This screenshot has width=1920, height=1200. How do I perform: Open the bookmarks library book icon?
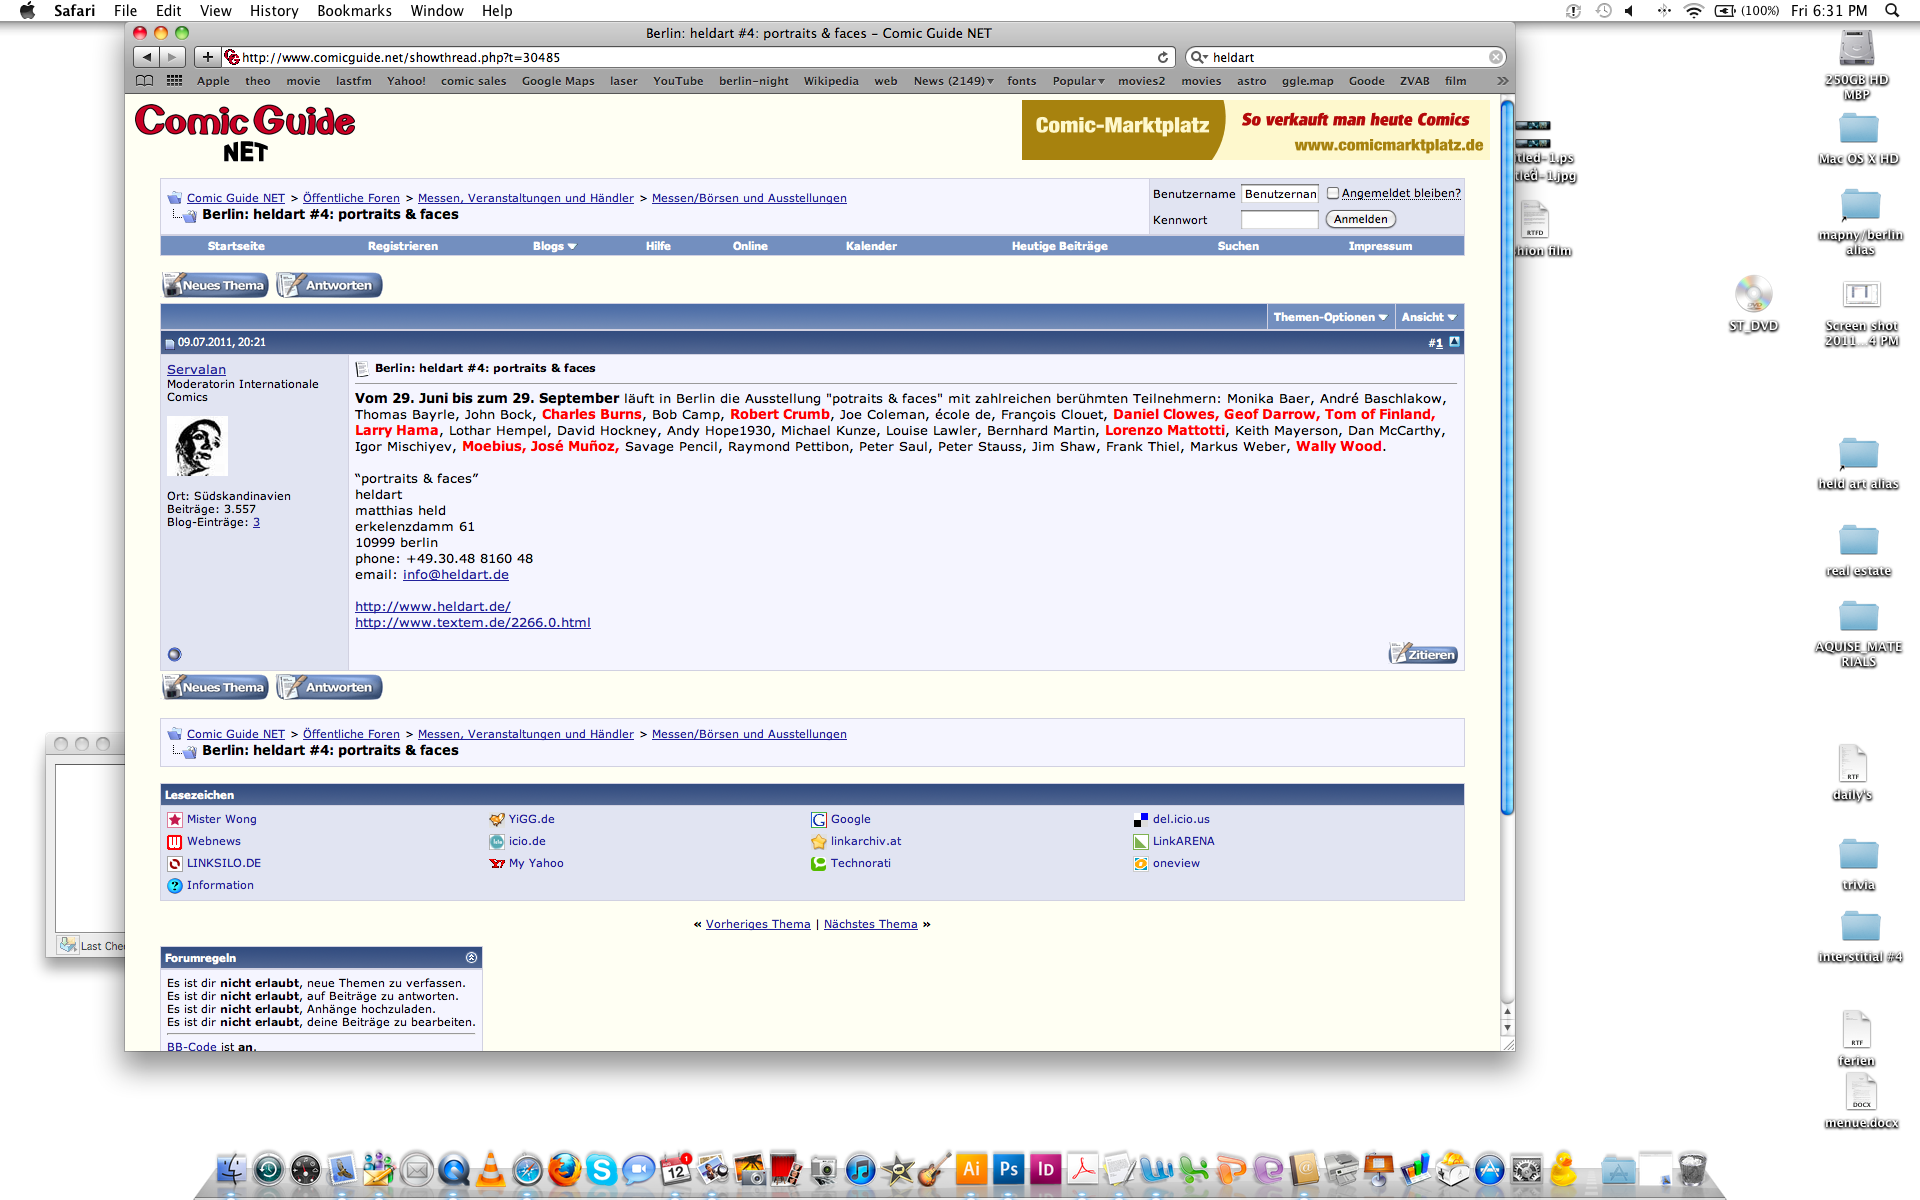tap(145, 81)
